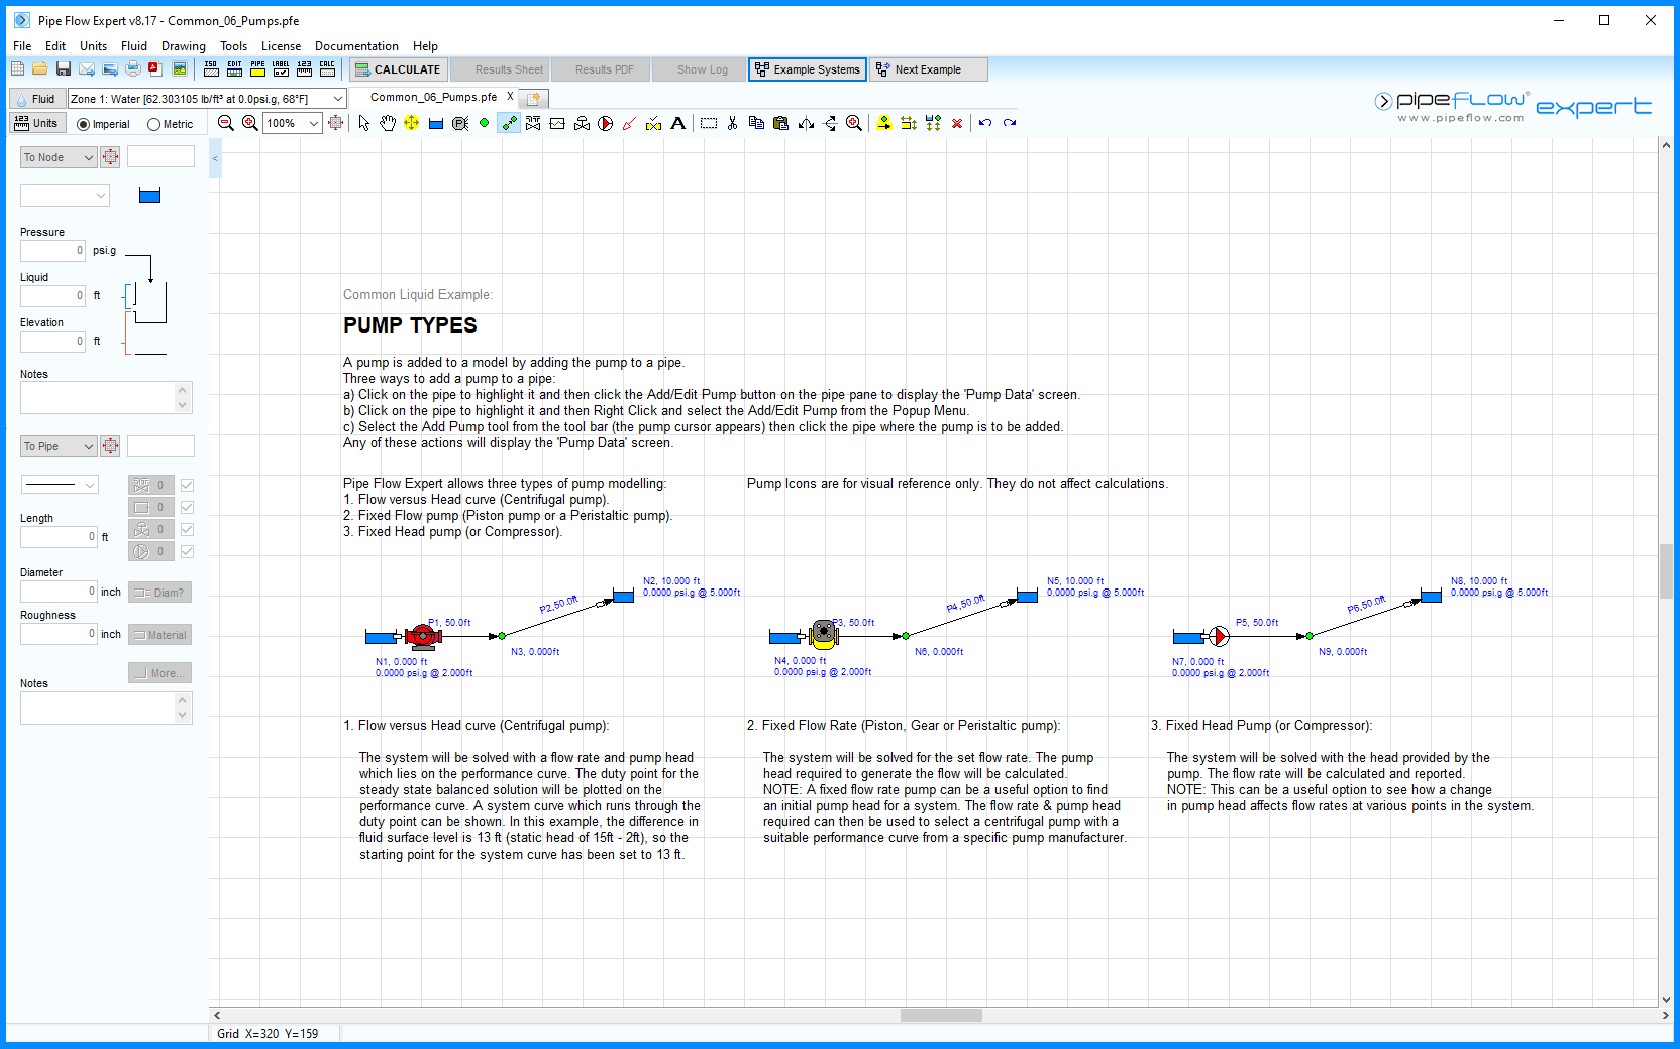
Task: Click the pipe Length input field
Action: 59,537
